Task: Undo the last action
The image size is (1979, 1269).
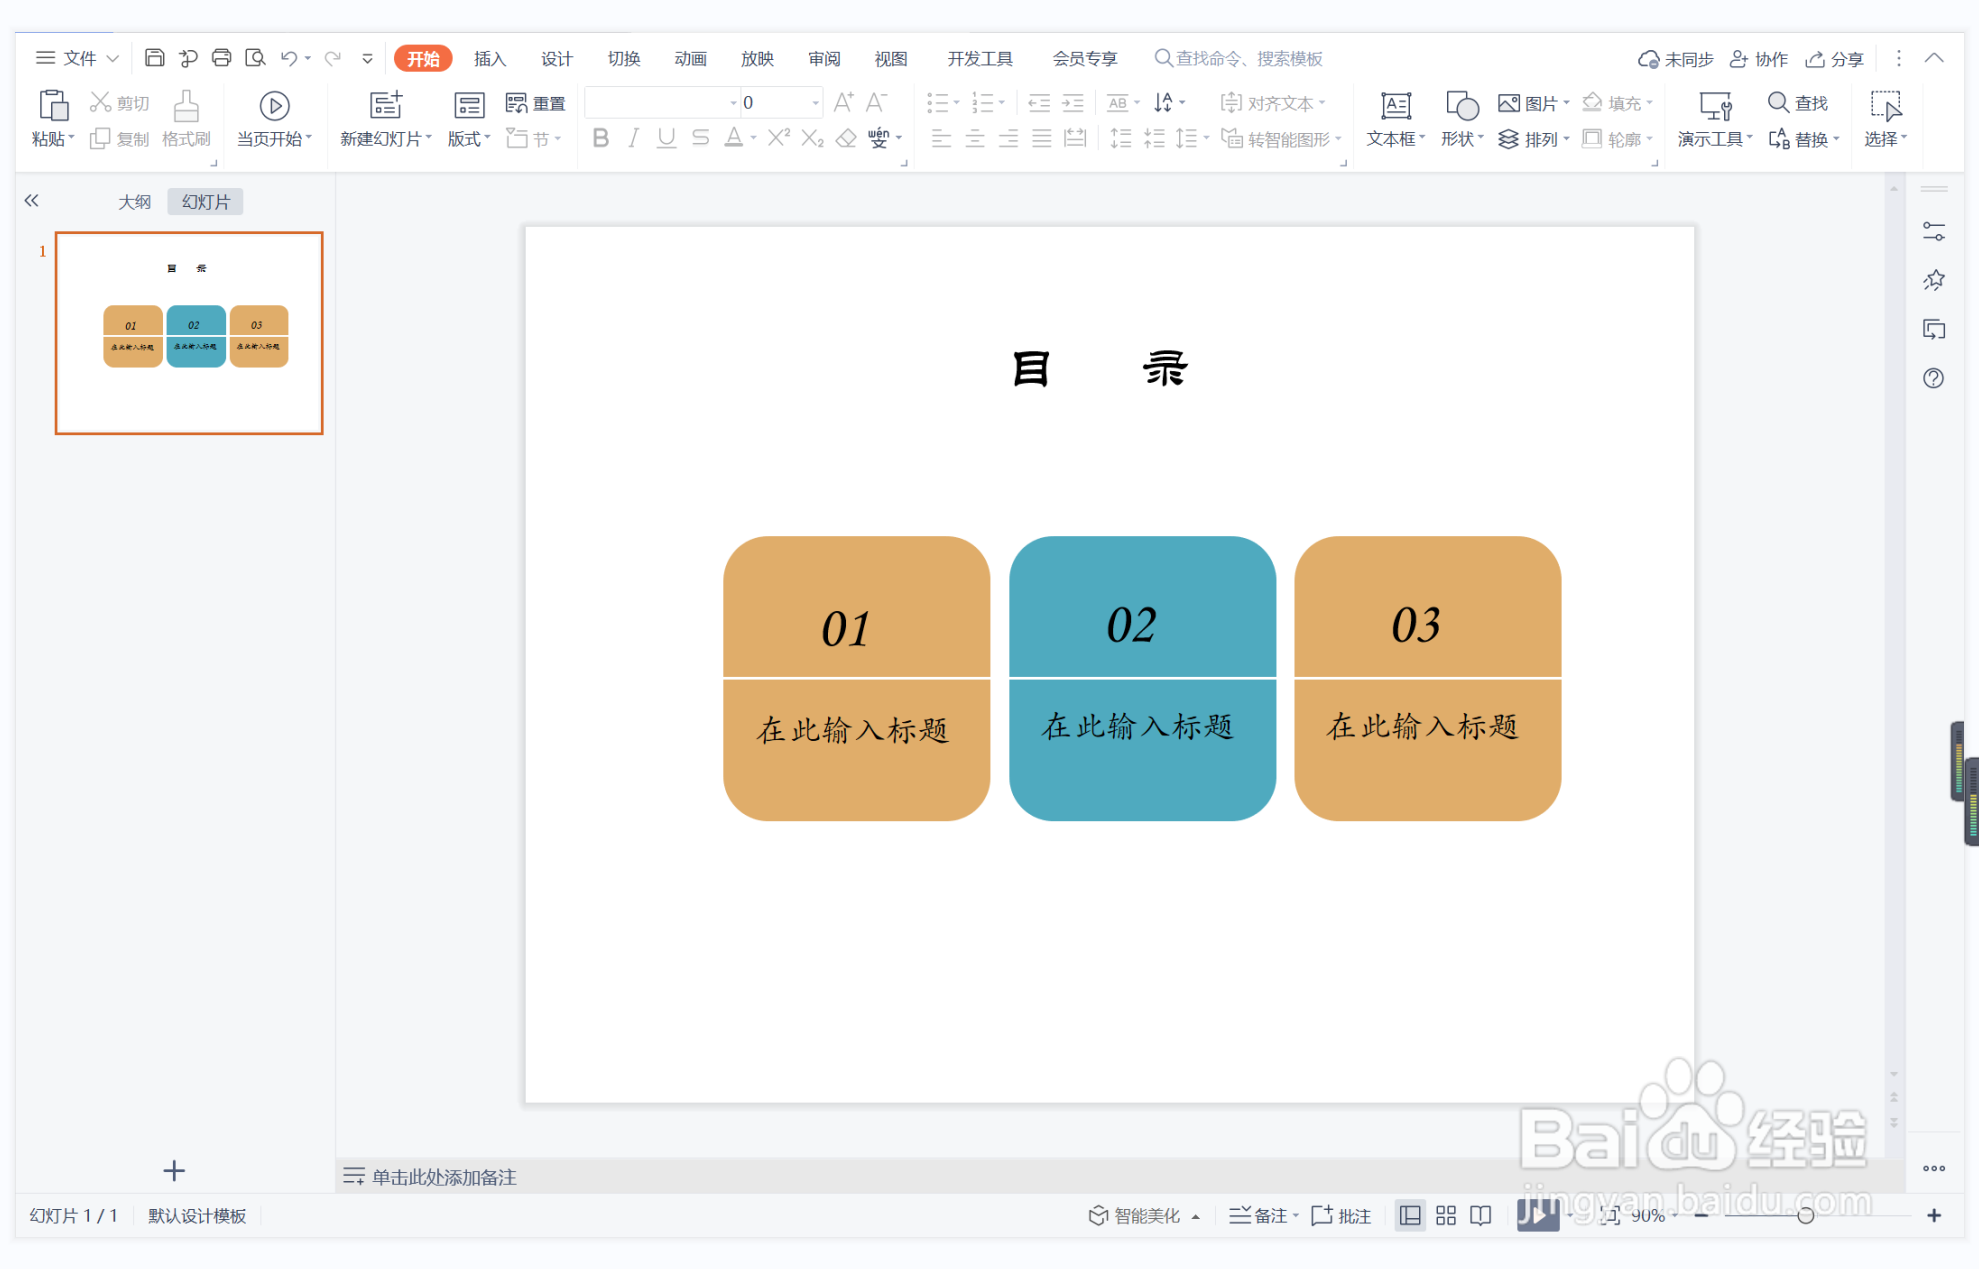Action: [289, 58]
